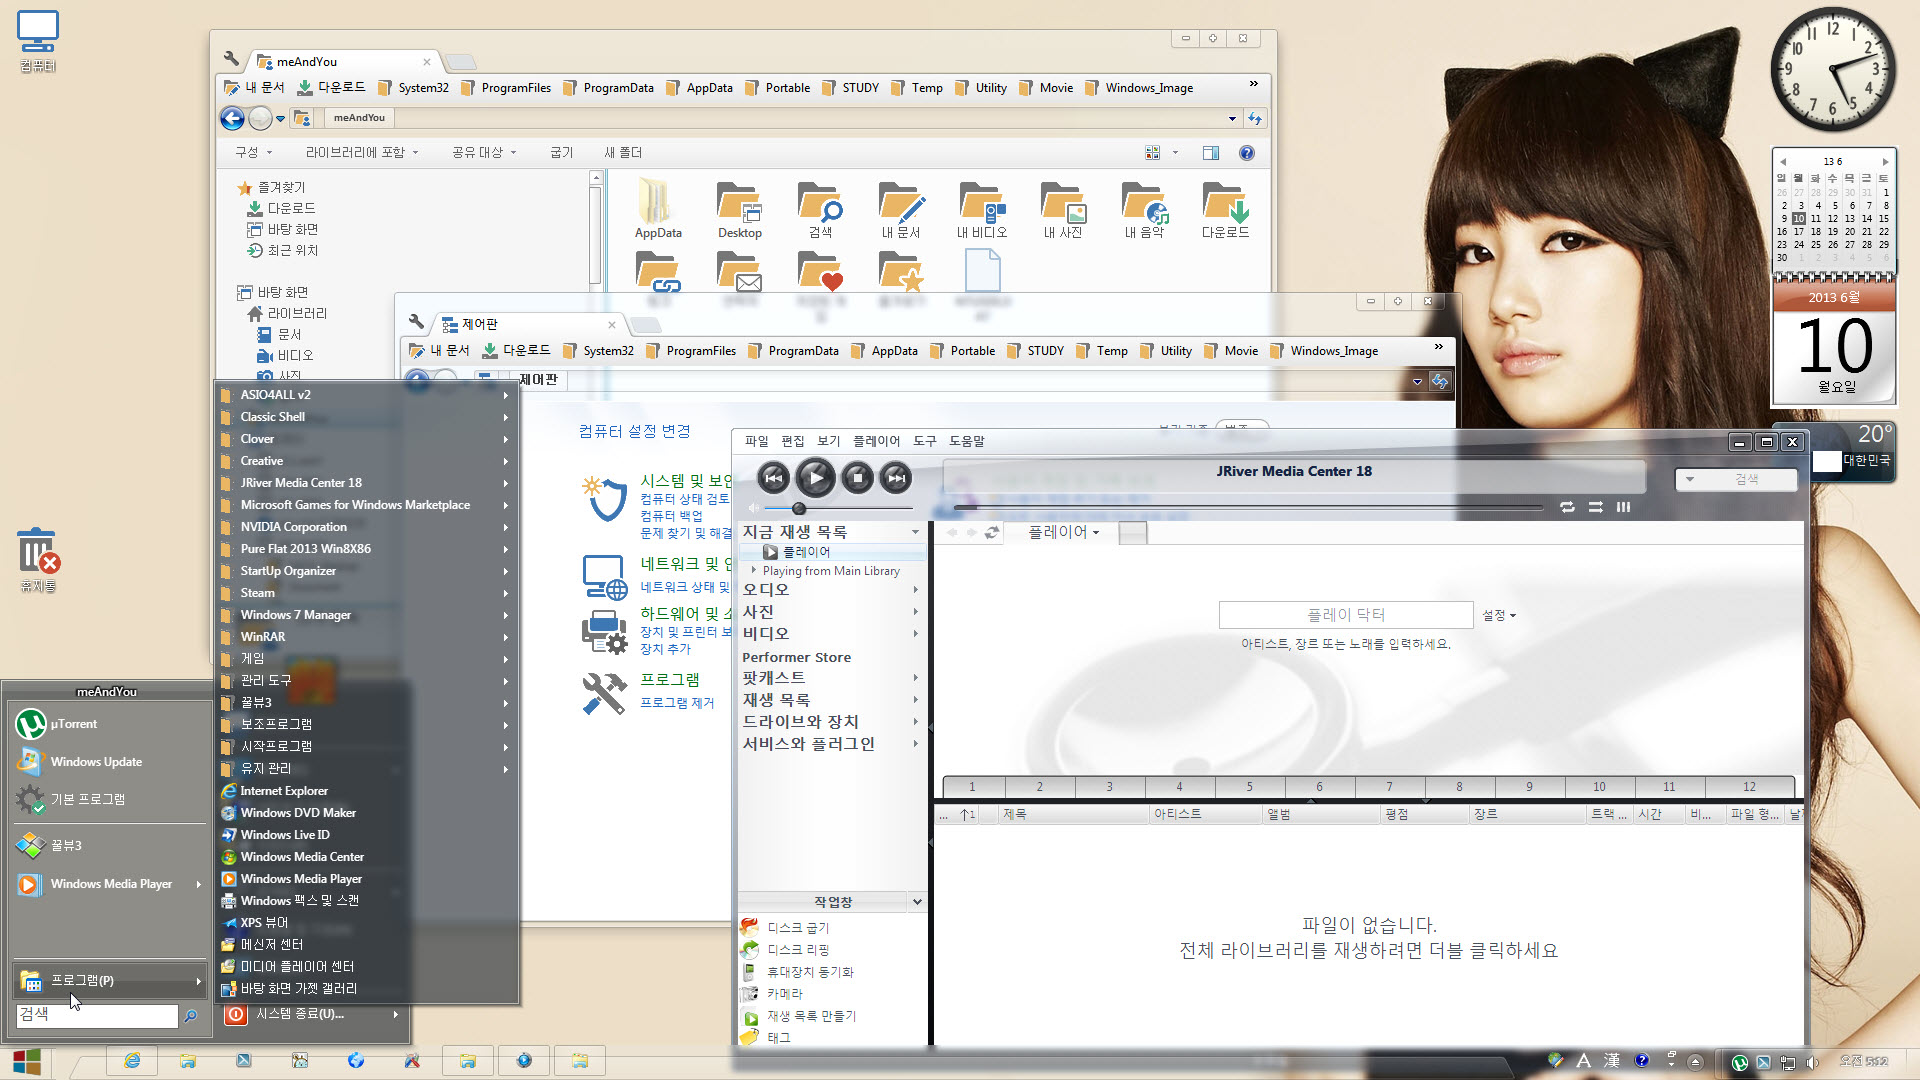Click the Windows Start button on taskbar

pos(27,1061)
